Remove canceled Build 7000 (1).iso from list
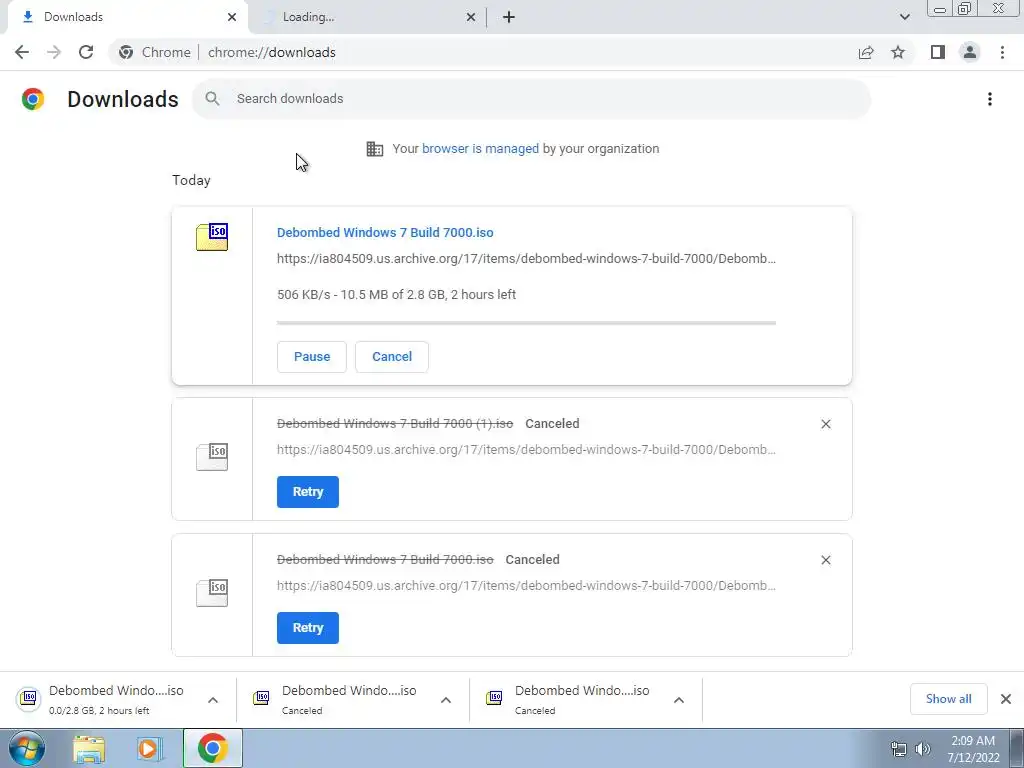Viewport: 1024px width, 768px height. [x=825, y=424]
